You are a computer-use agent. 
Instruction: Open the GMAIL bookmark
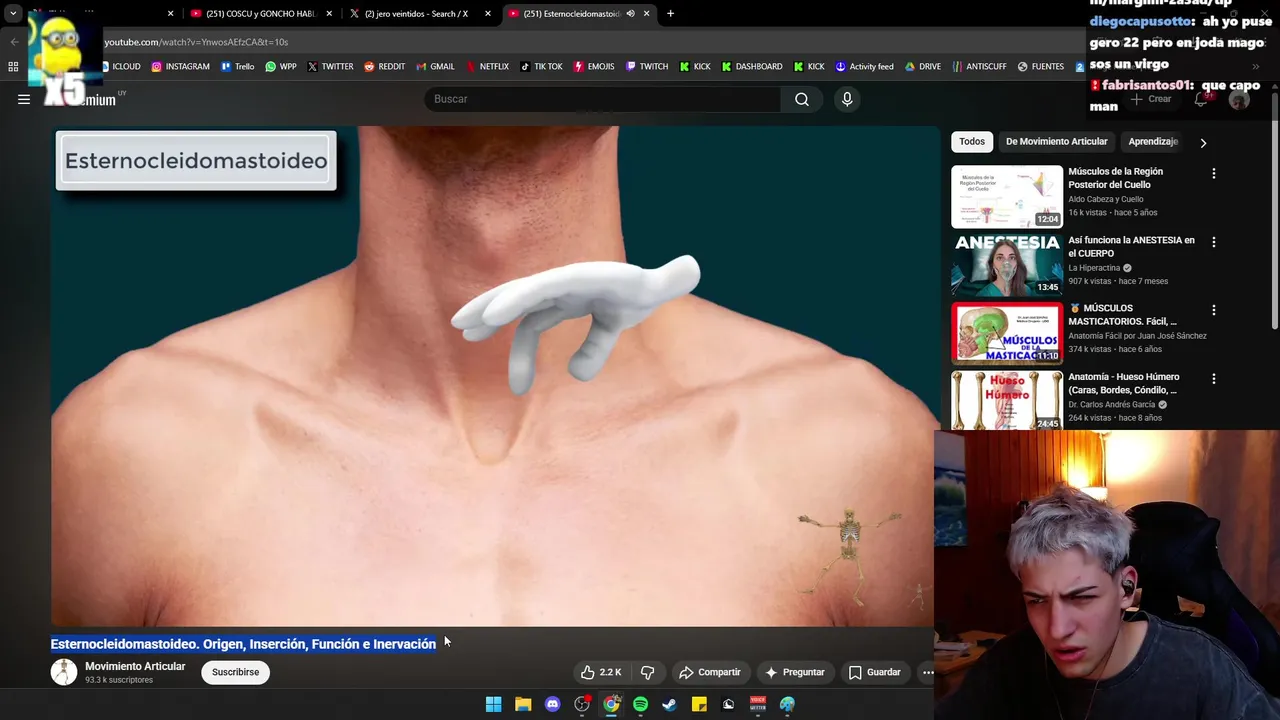435,67
